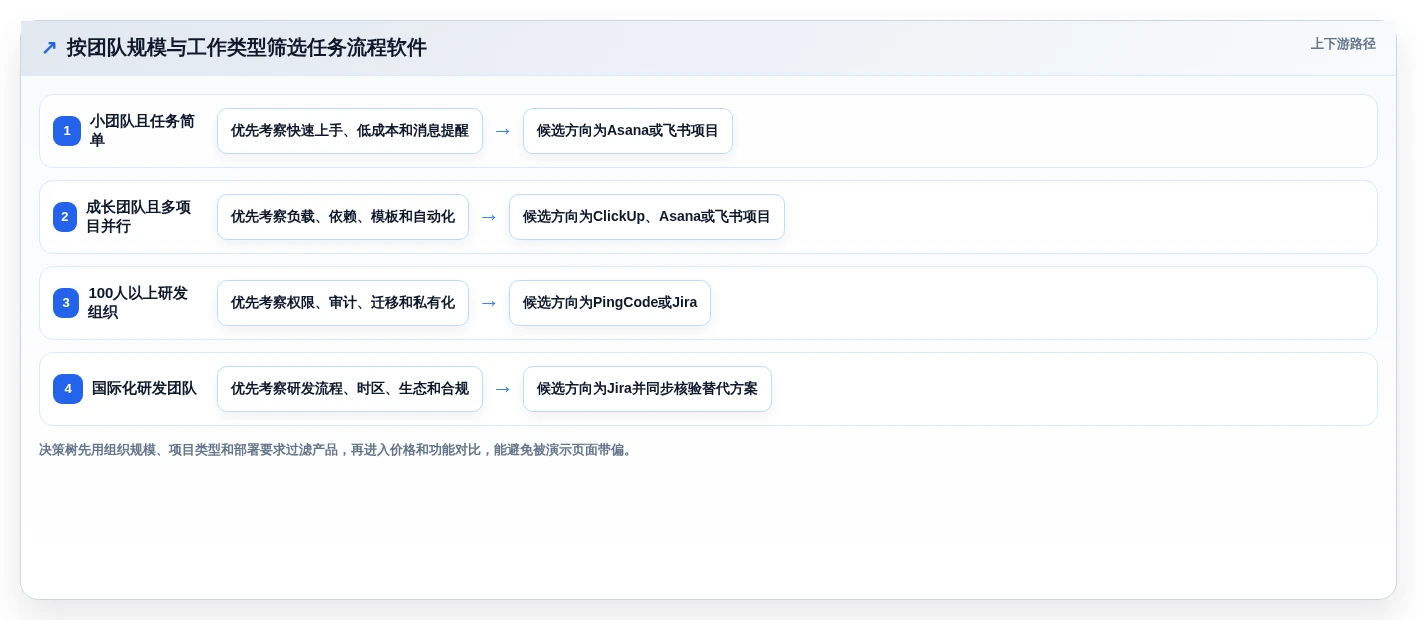Click the 上下游路径 label in the header
The width and height of the screenshot is (1417, 620).
click(1343, 44)
